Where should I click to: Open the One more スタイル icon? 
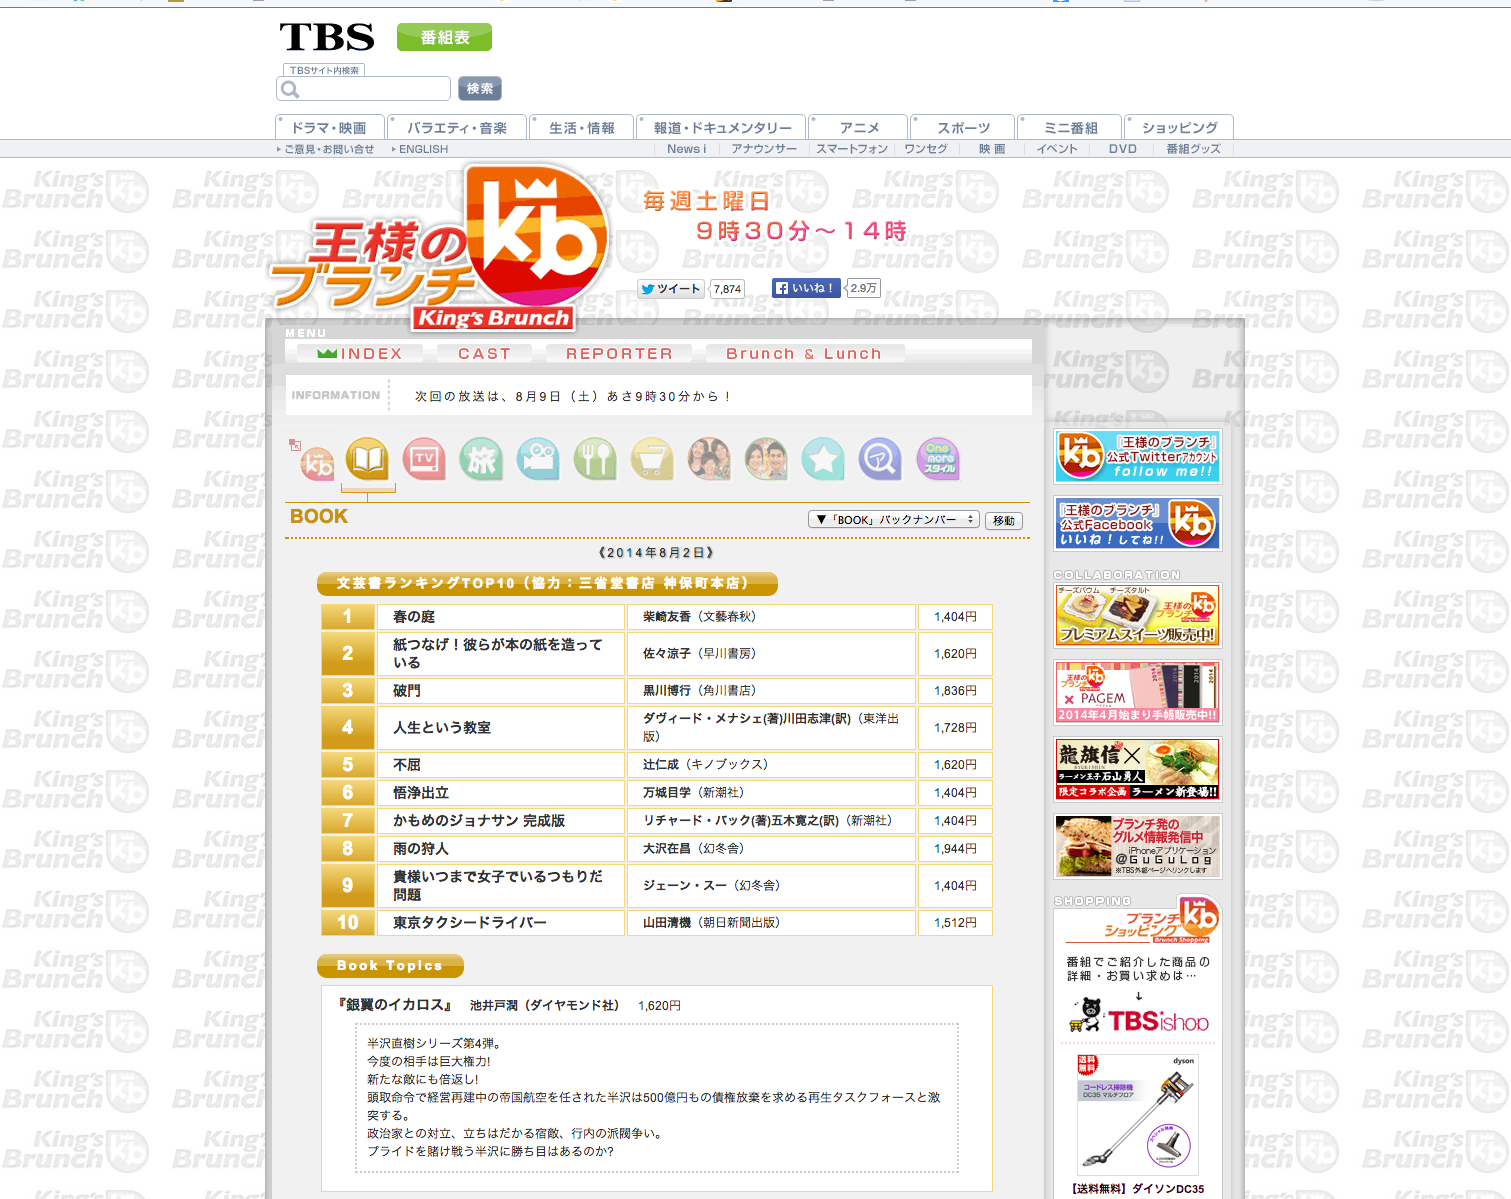938,459
